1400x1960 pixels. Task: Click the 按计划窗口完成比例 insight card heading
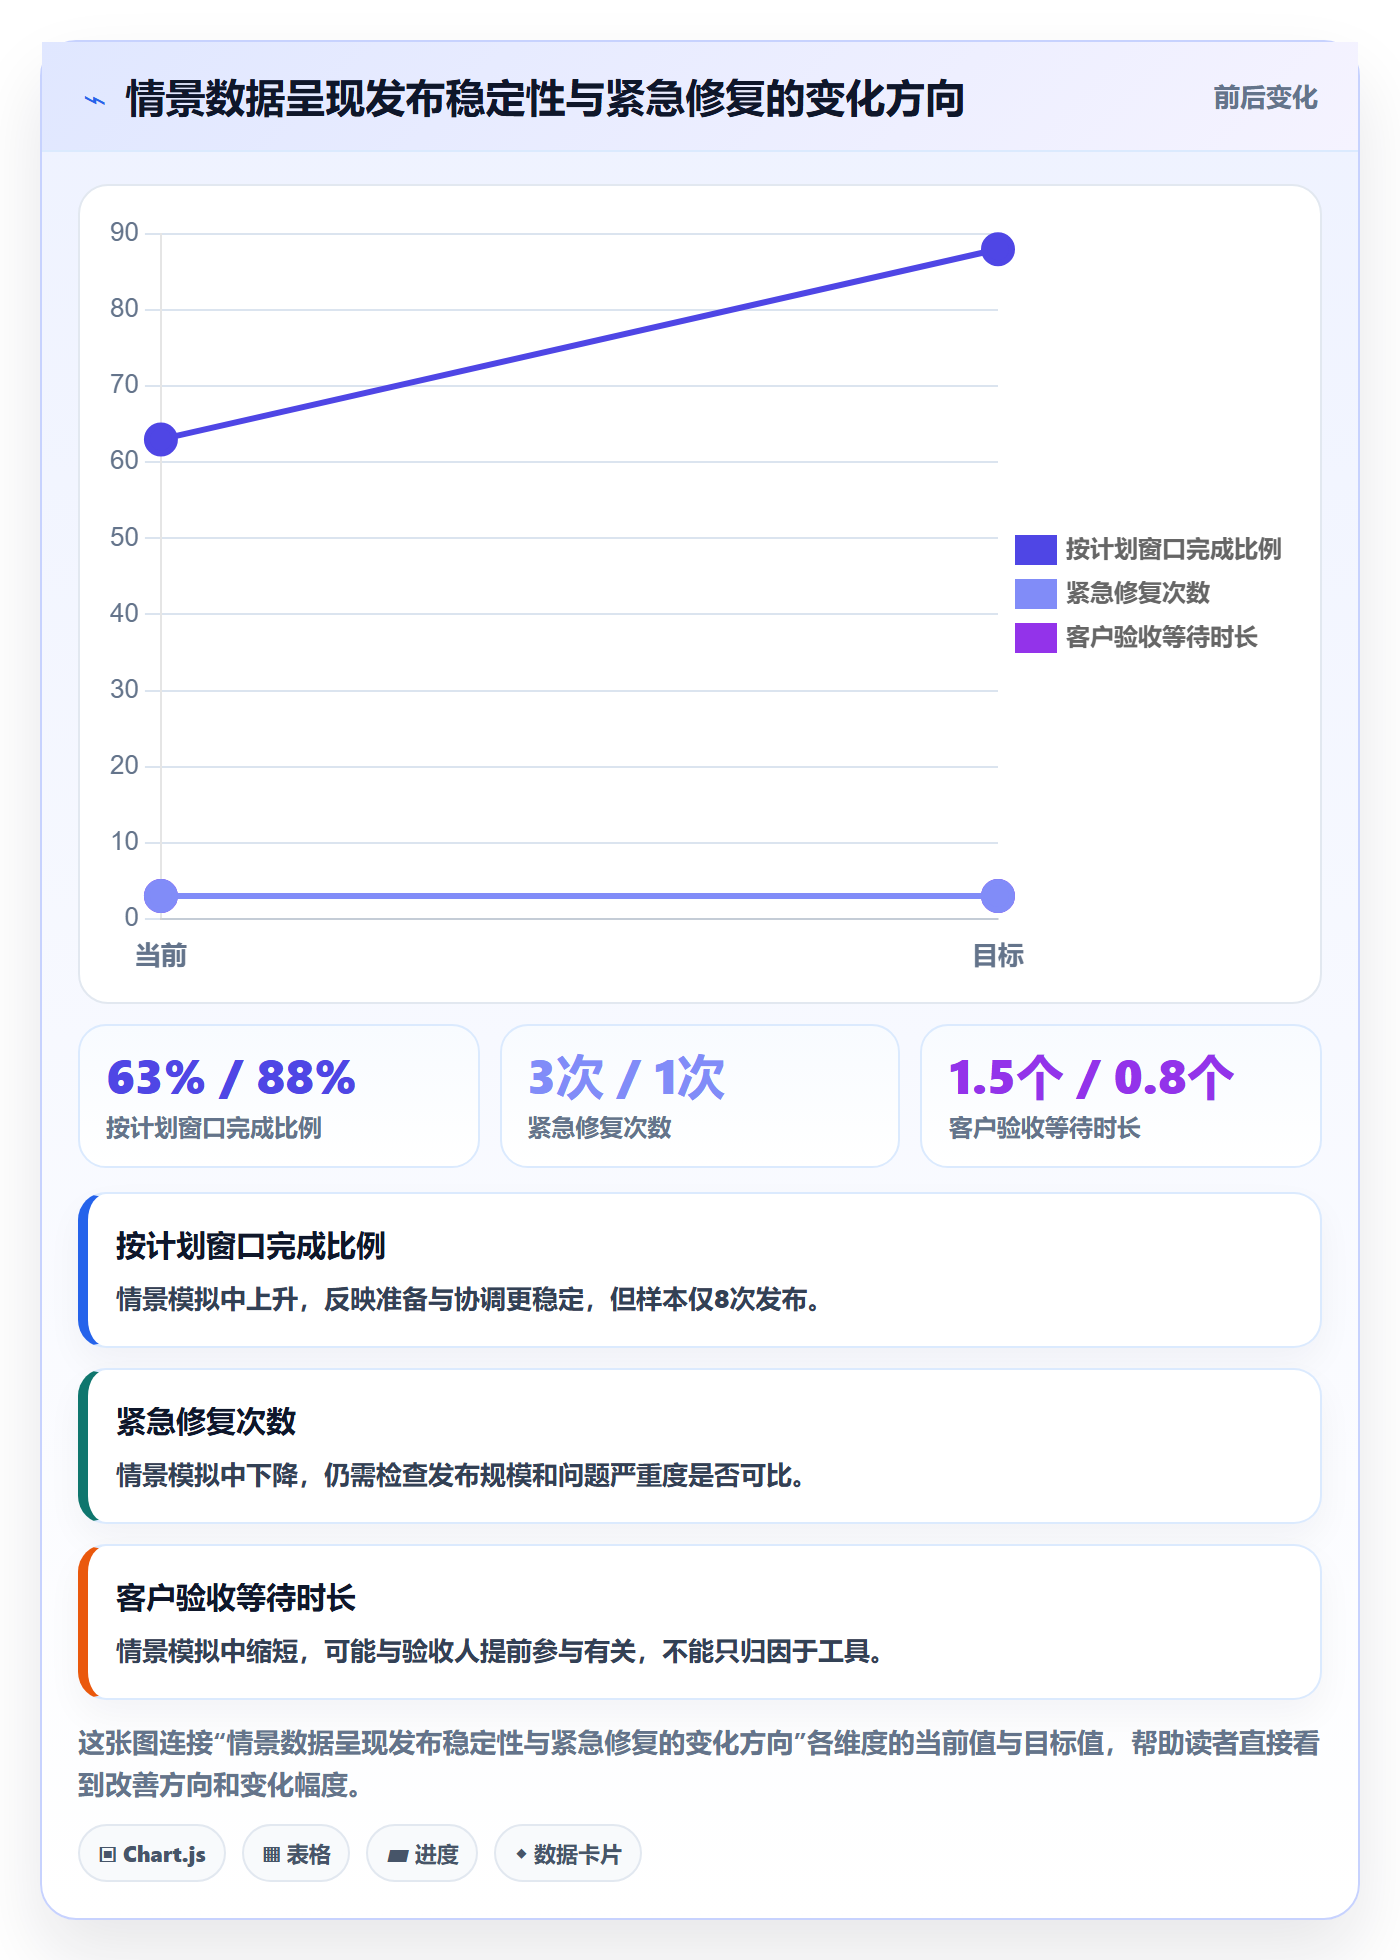coord(251,1246)
